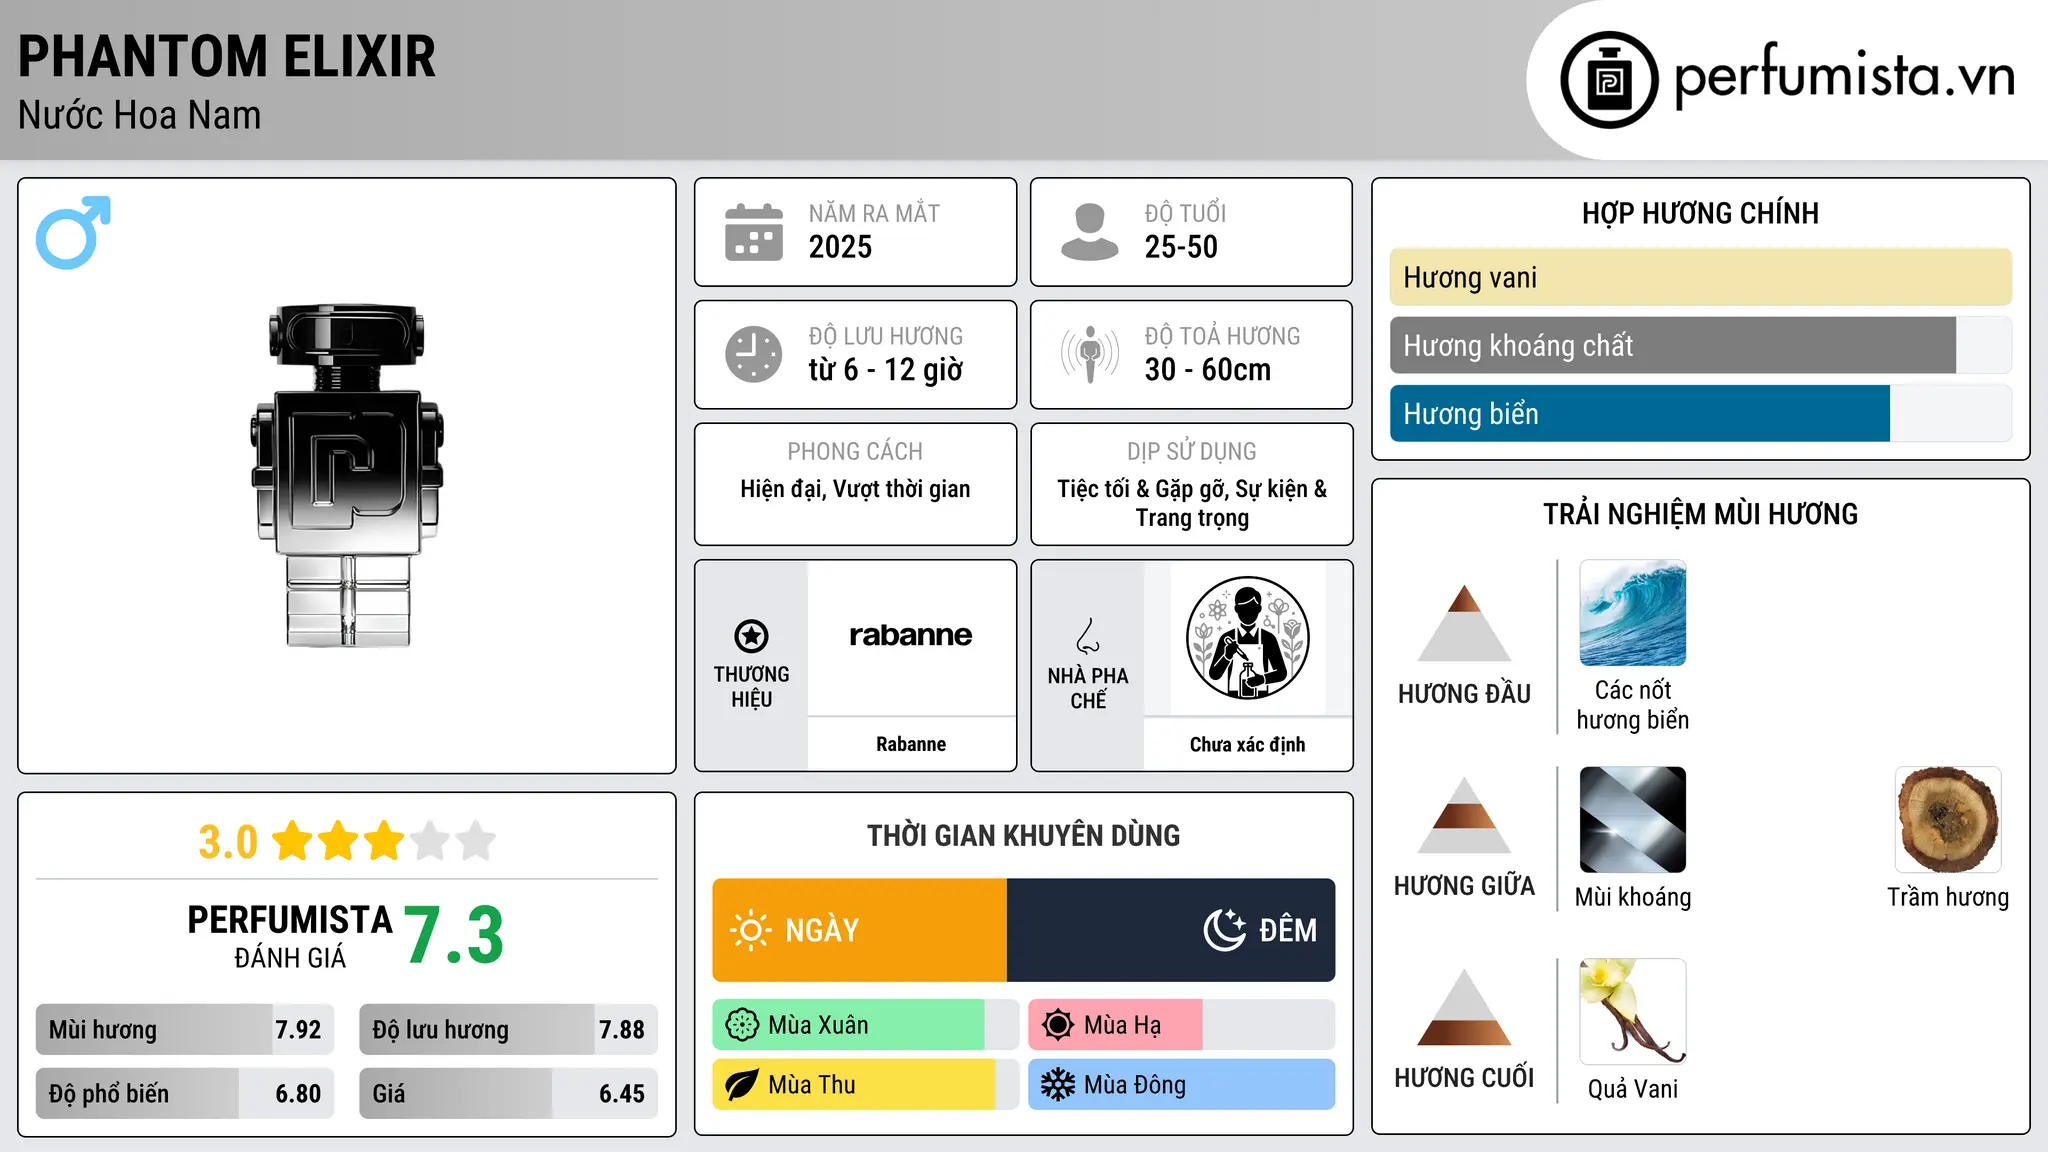2048x1152 pixels.
Task: Click the summer sun icon beside Mùa Hạ
Action: coord(1057,1025)
